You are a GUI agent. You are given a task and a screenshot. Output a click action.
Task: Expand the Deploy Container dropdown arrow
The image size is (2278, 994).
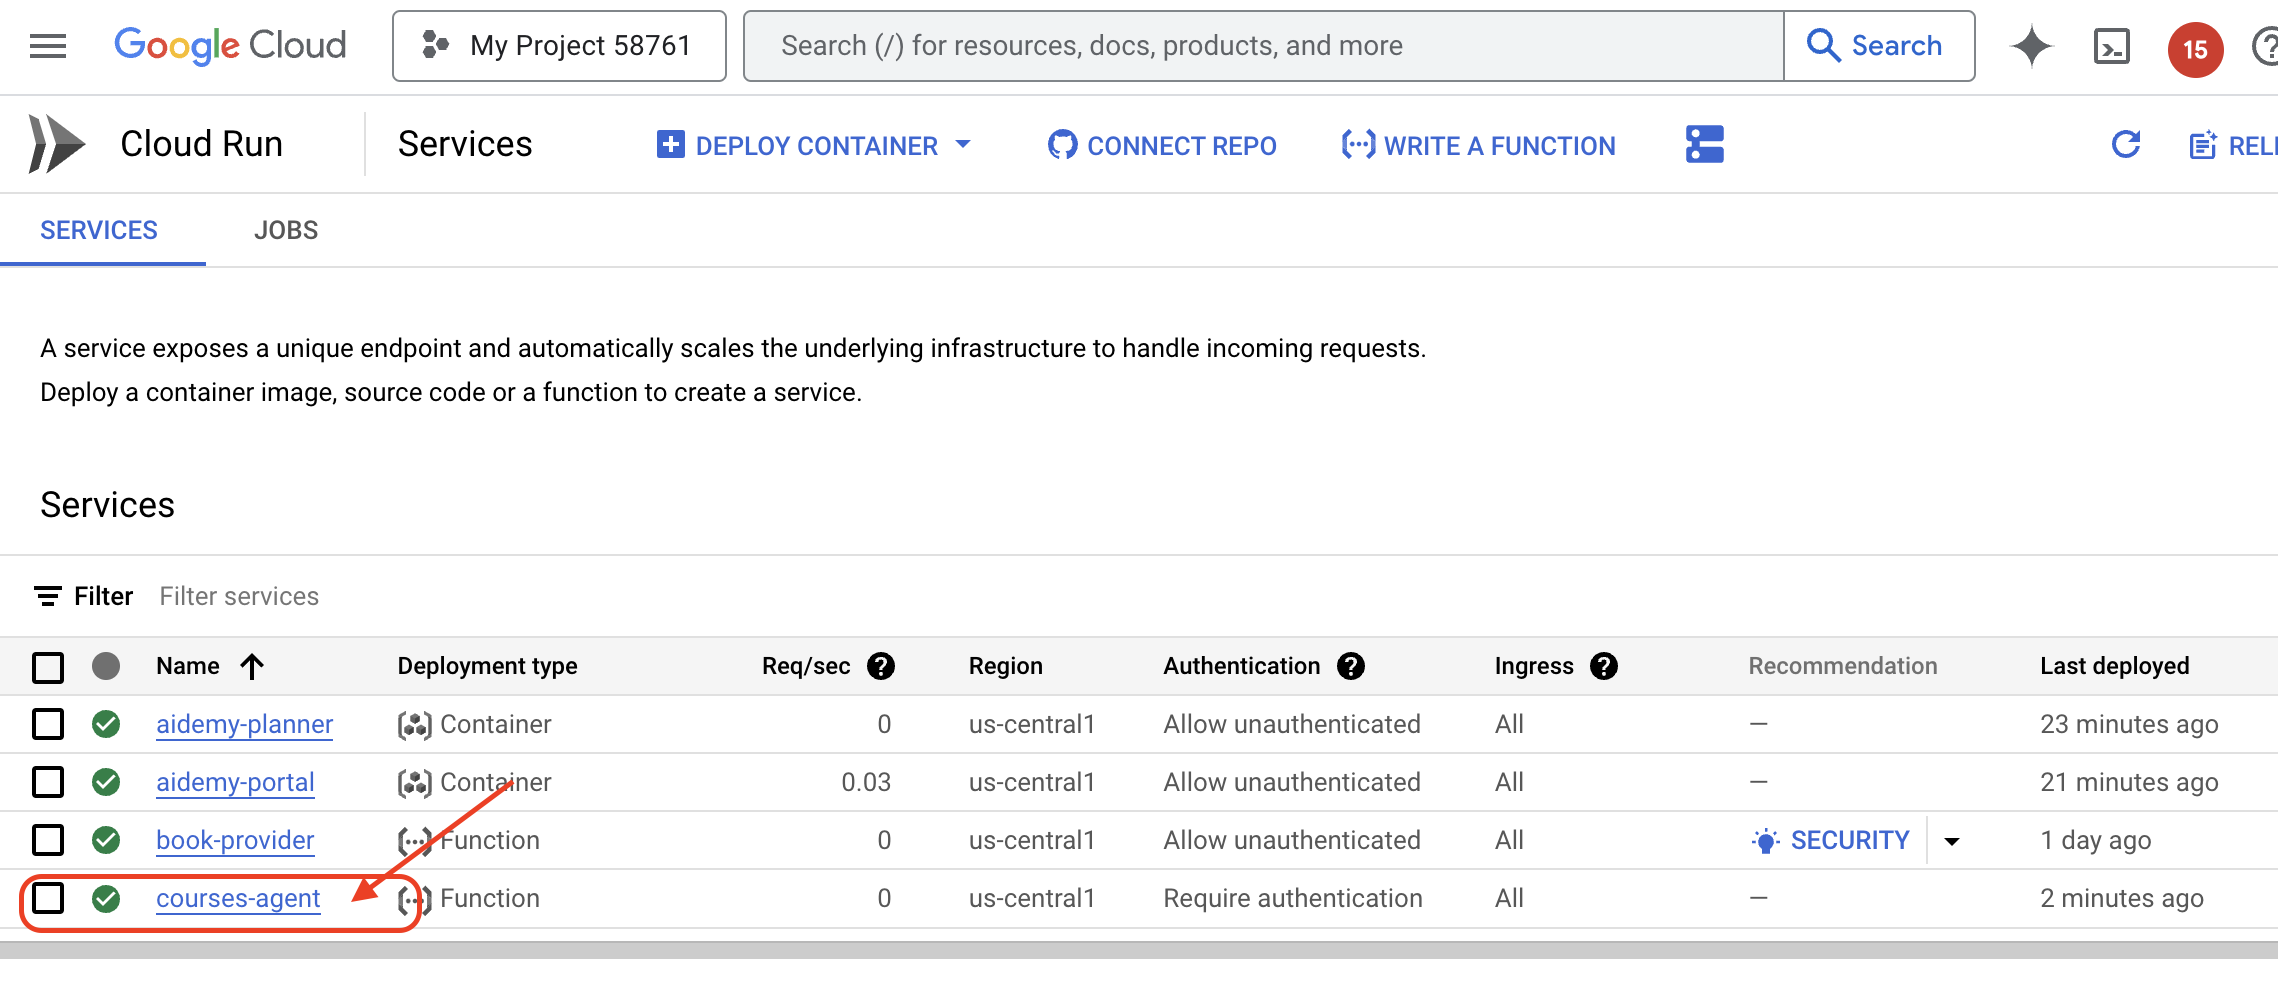click(963, 145)
